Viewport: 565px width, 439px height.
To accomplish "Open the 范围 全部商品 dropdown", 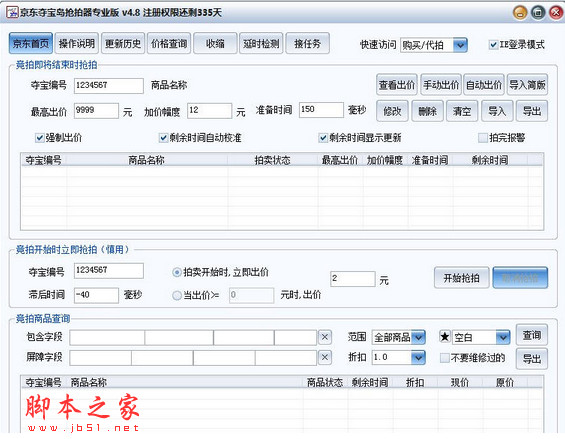I will [399, 337].
